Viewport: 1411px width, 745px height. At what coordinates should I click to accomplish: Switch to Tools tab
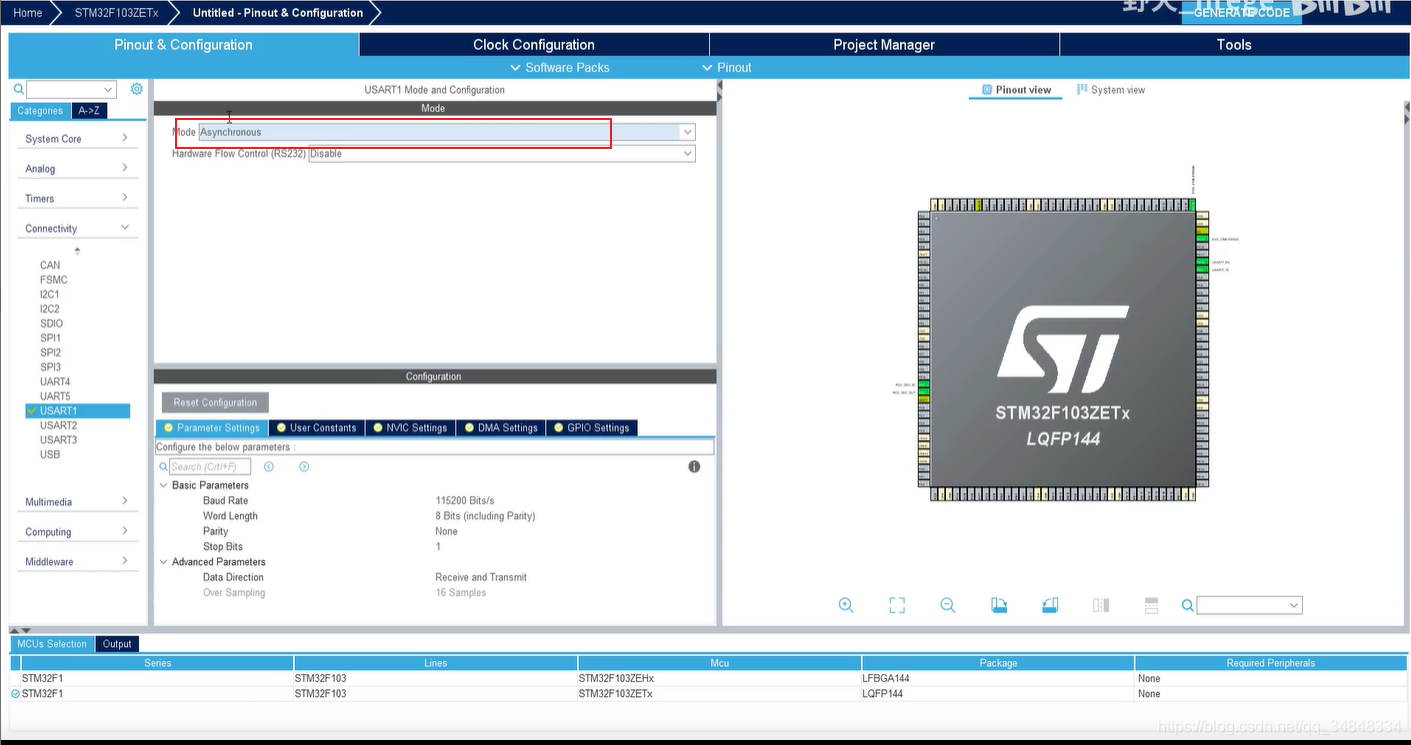1234,45
